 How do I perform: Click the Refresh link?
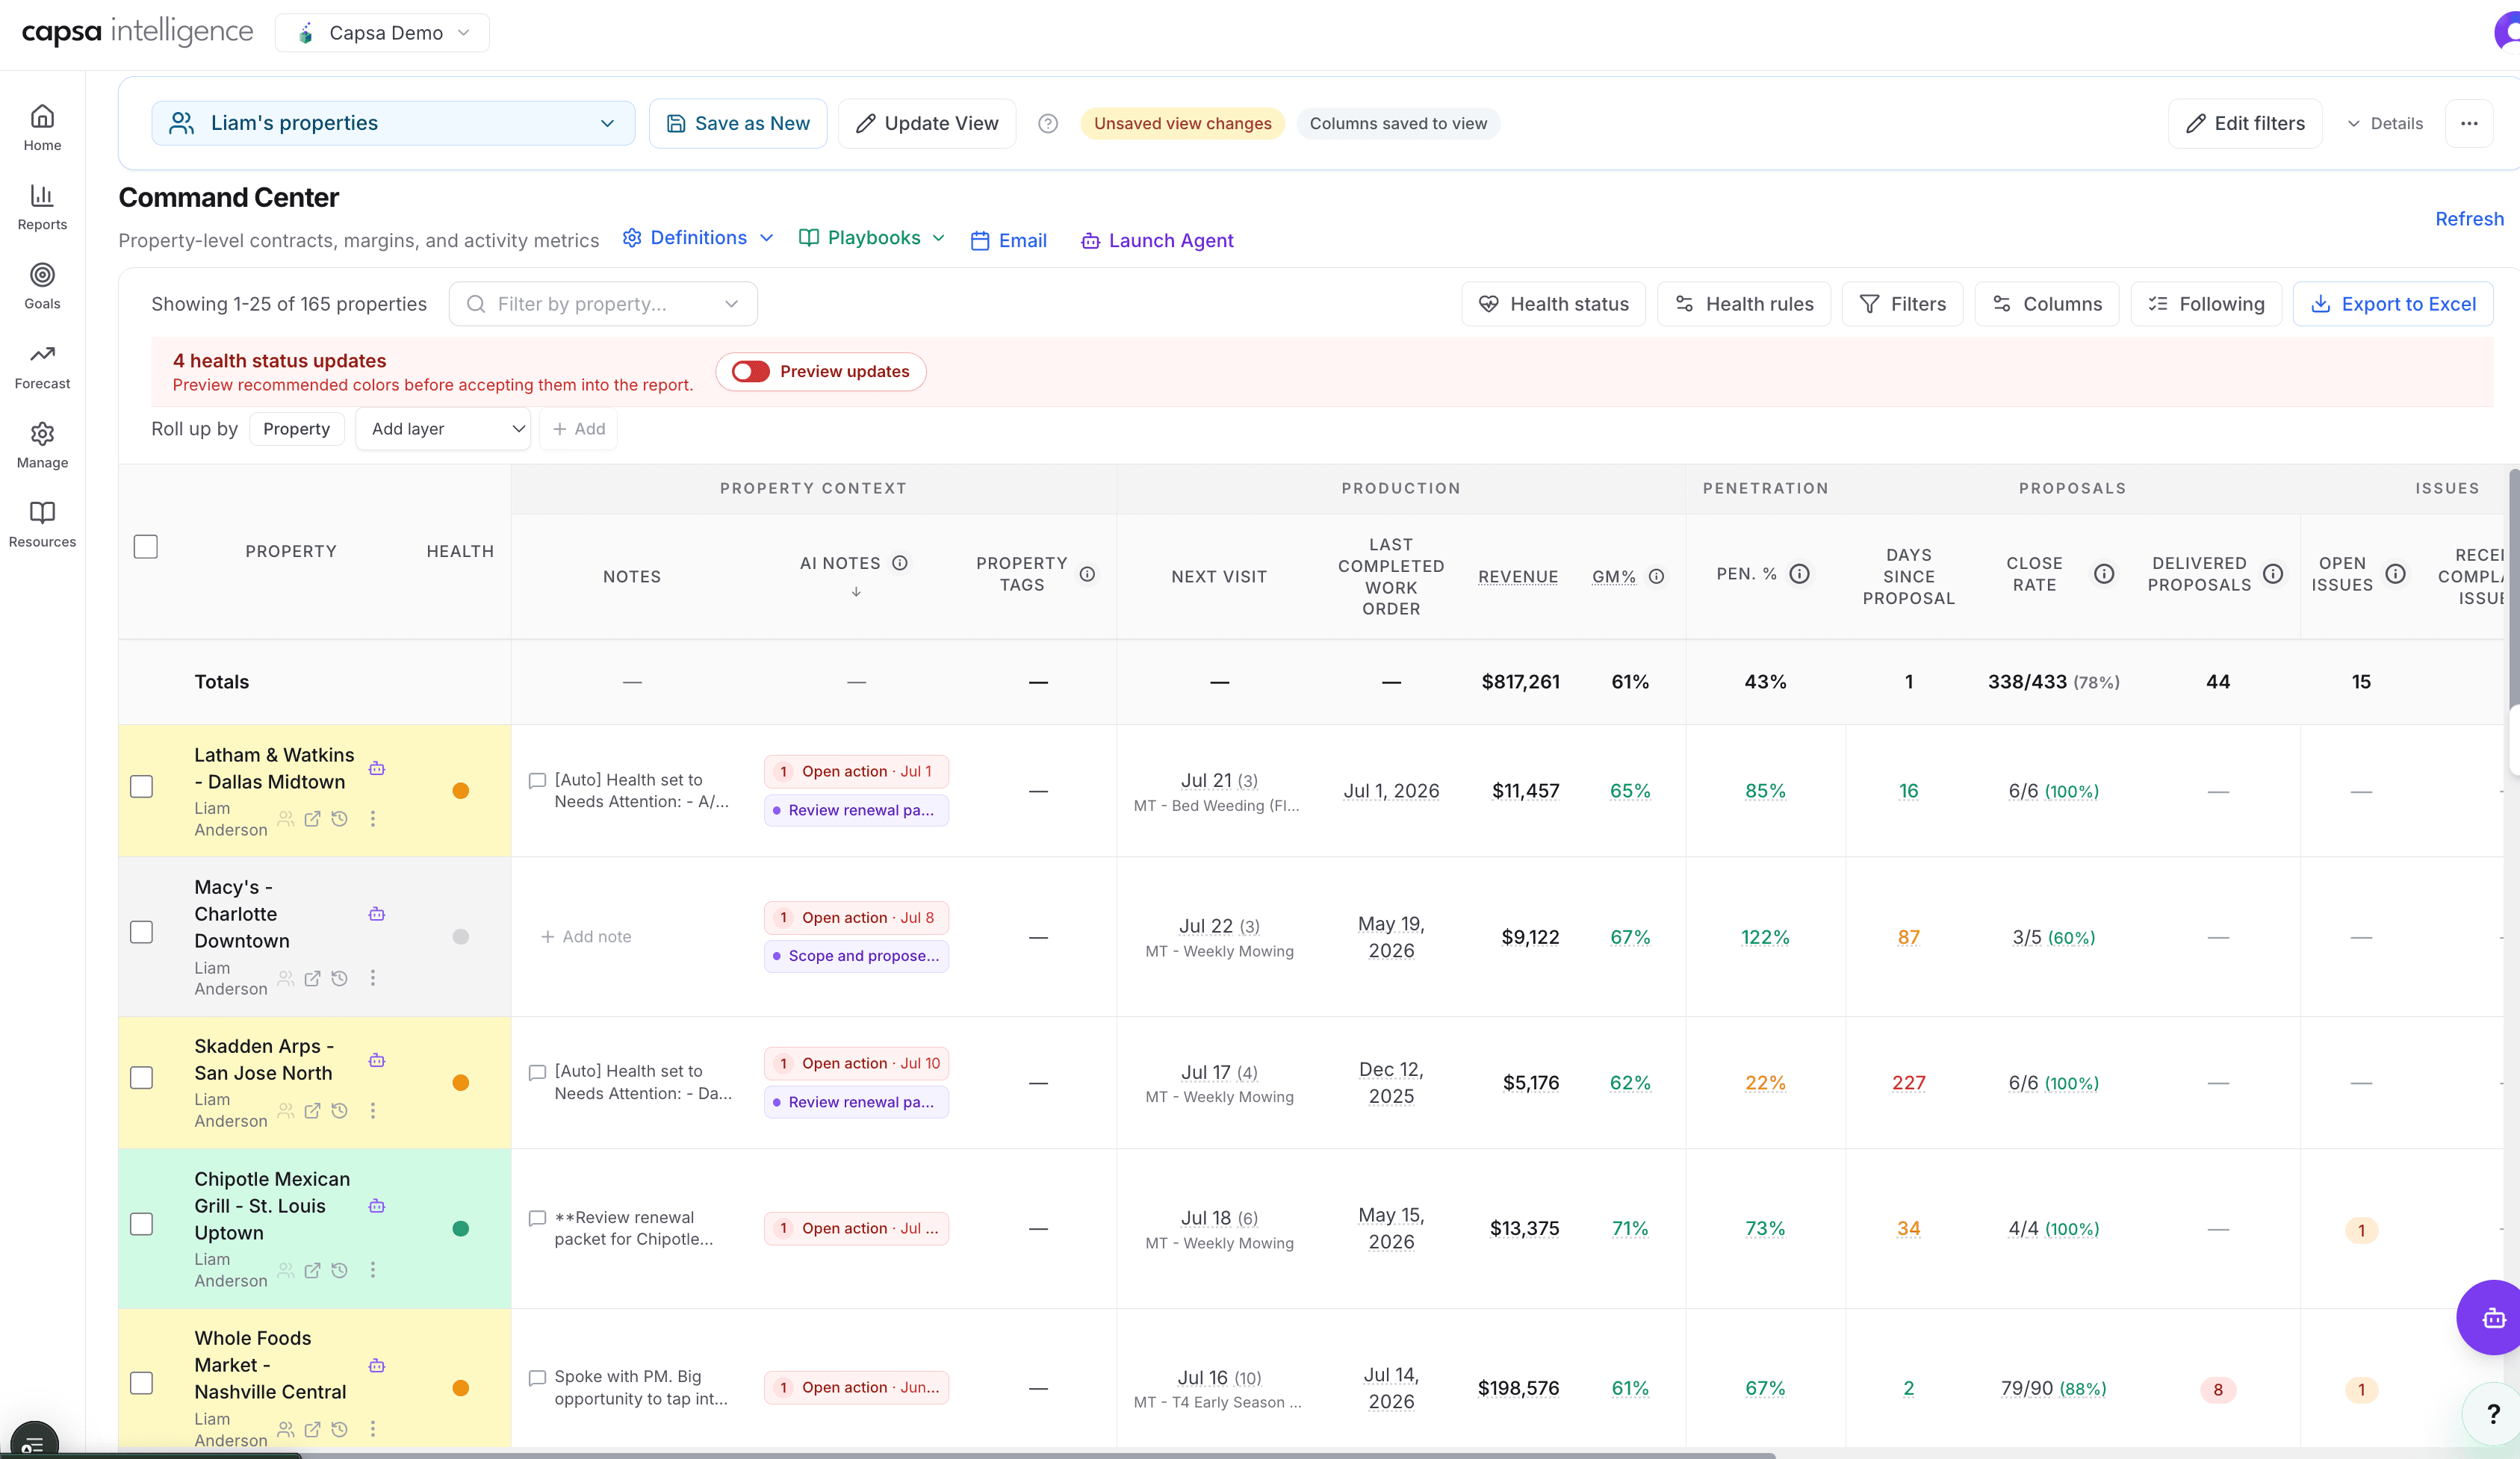[2469, 218]
